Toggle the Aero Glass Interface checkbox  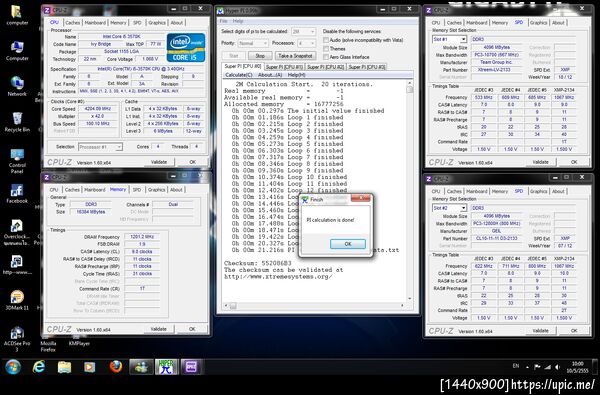tap(326, 57)
